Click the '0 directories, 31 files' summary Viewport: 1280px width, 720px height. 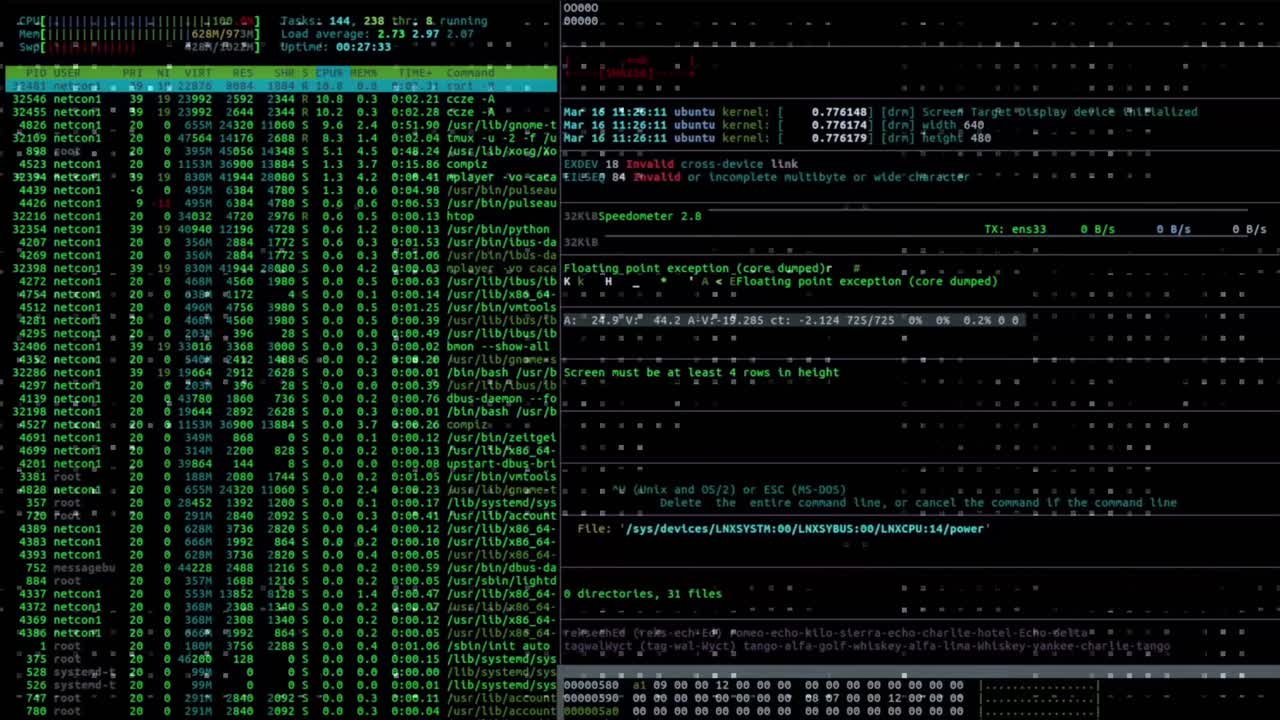pyautogui.click(x=643, y=593)
